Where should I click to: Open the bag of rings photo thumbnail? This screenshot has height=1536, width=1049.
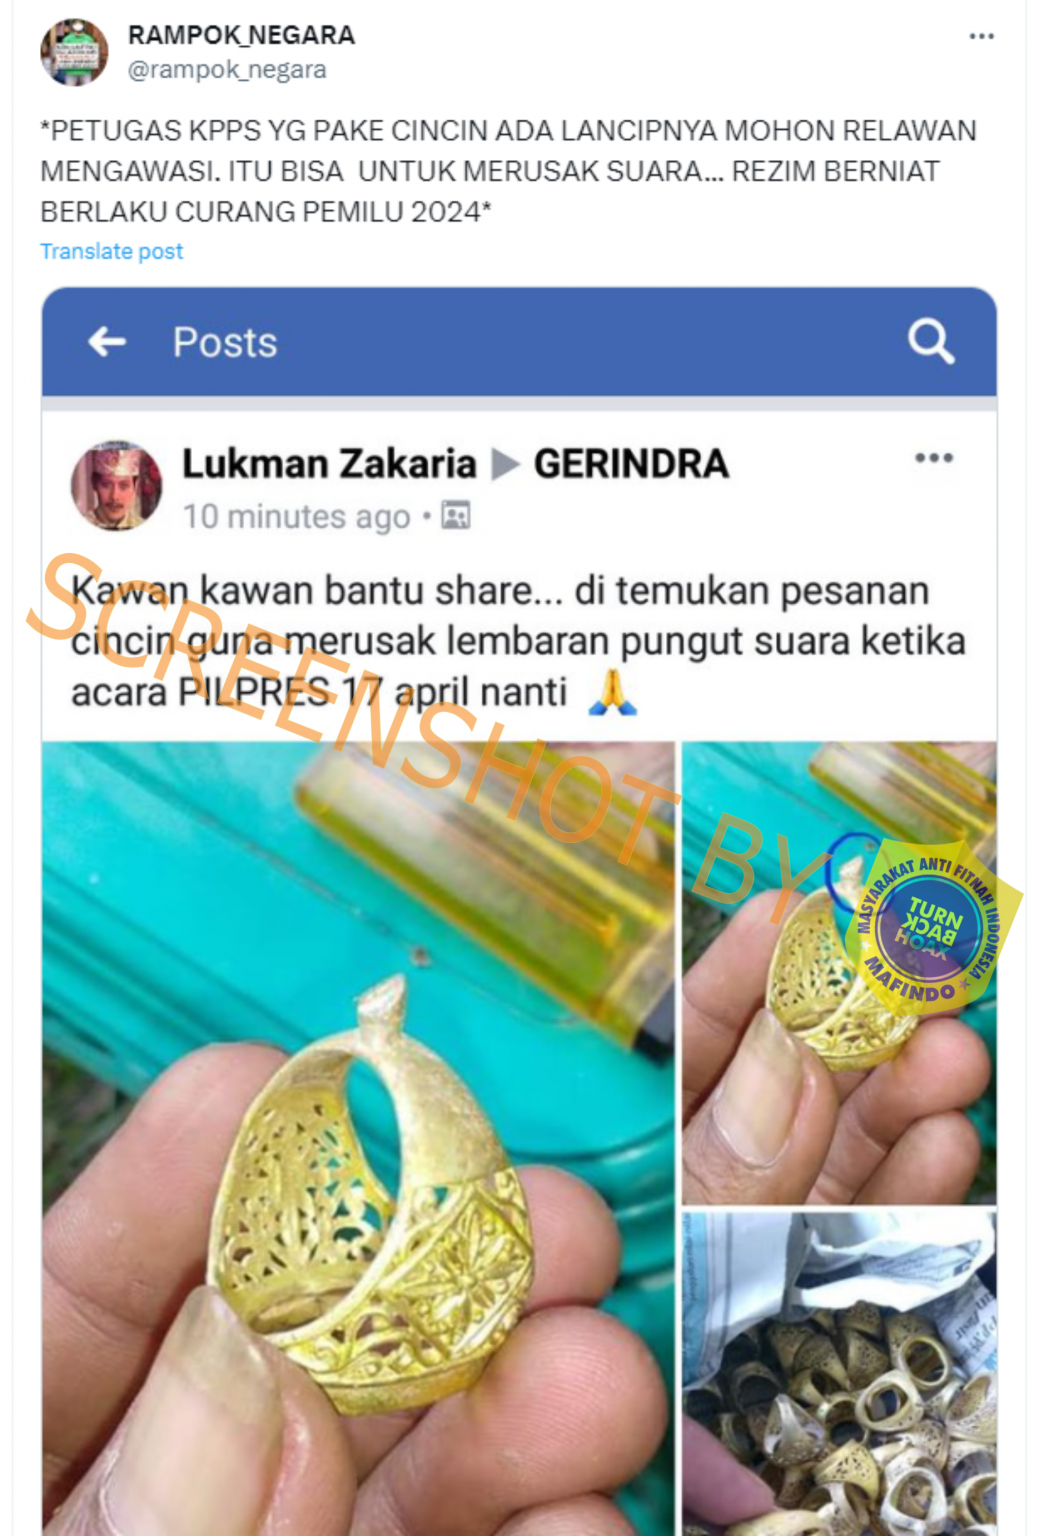[x=839, y=1373]
